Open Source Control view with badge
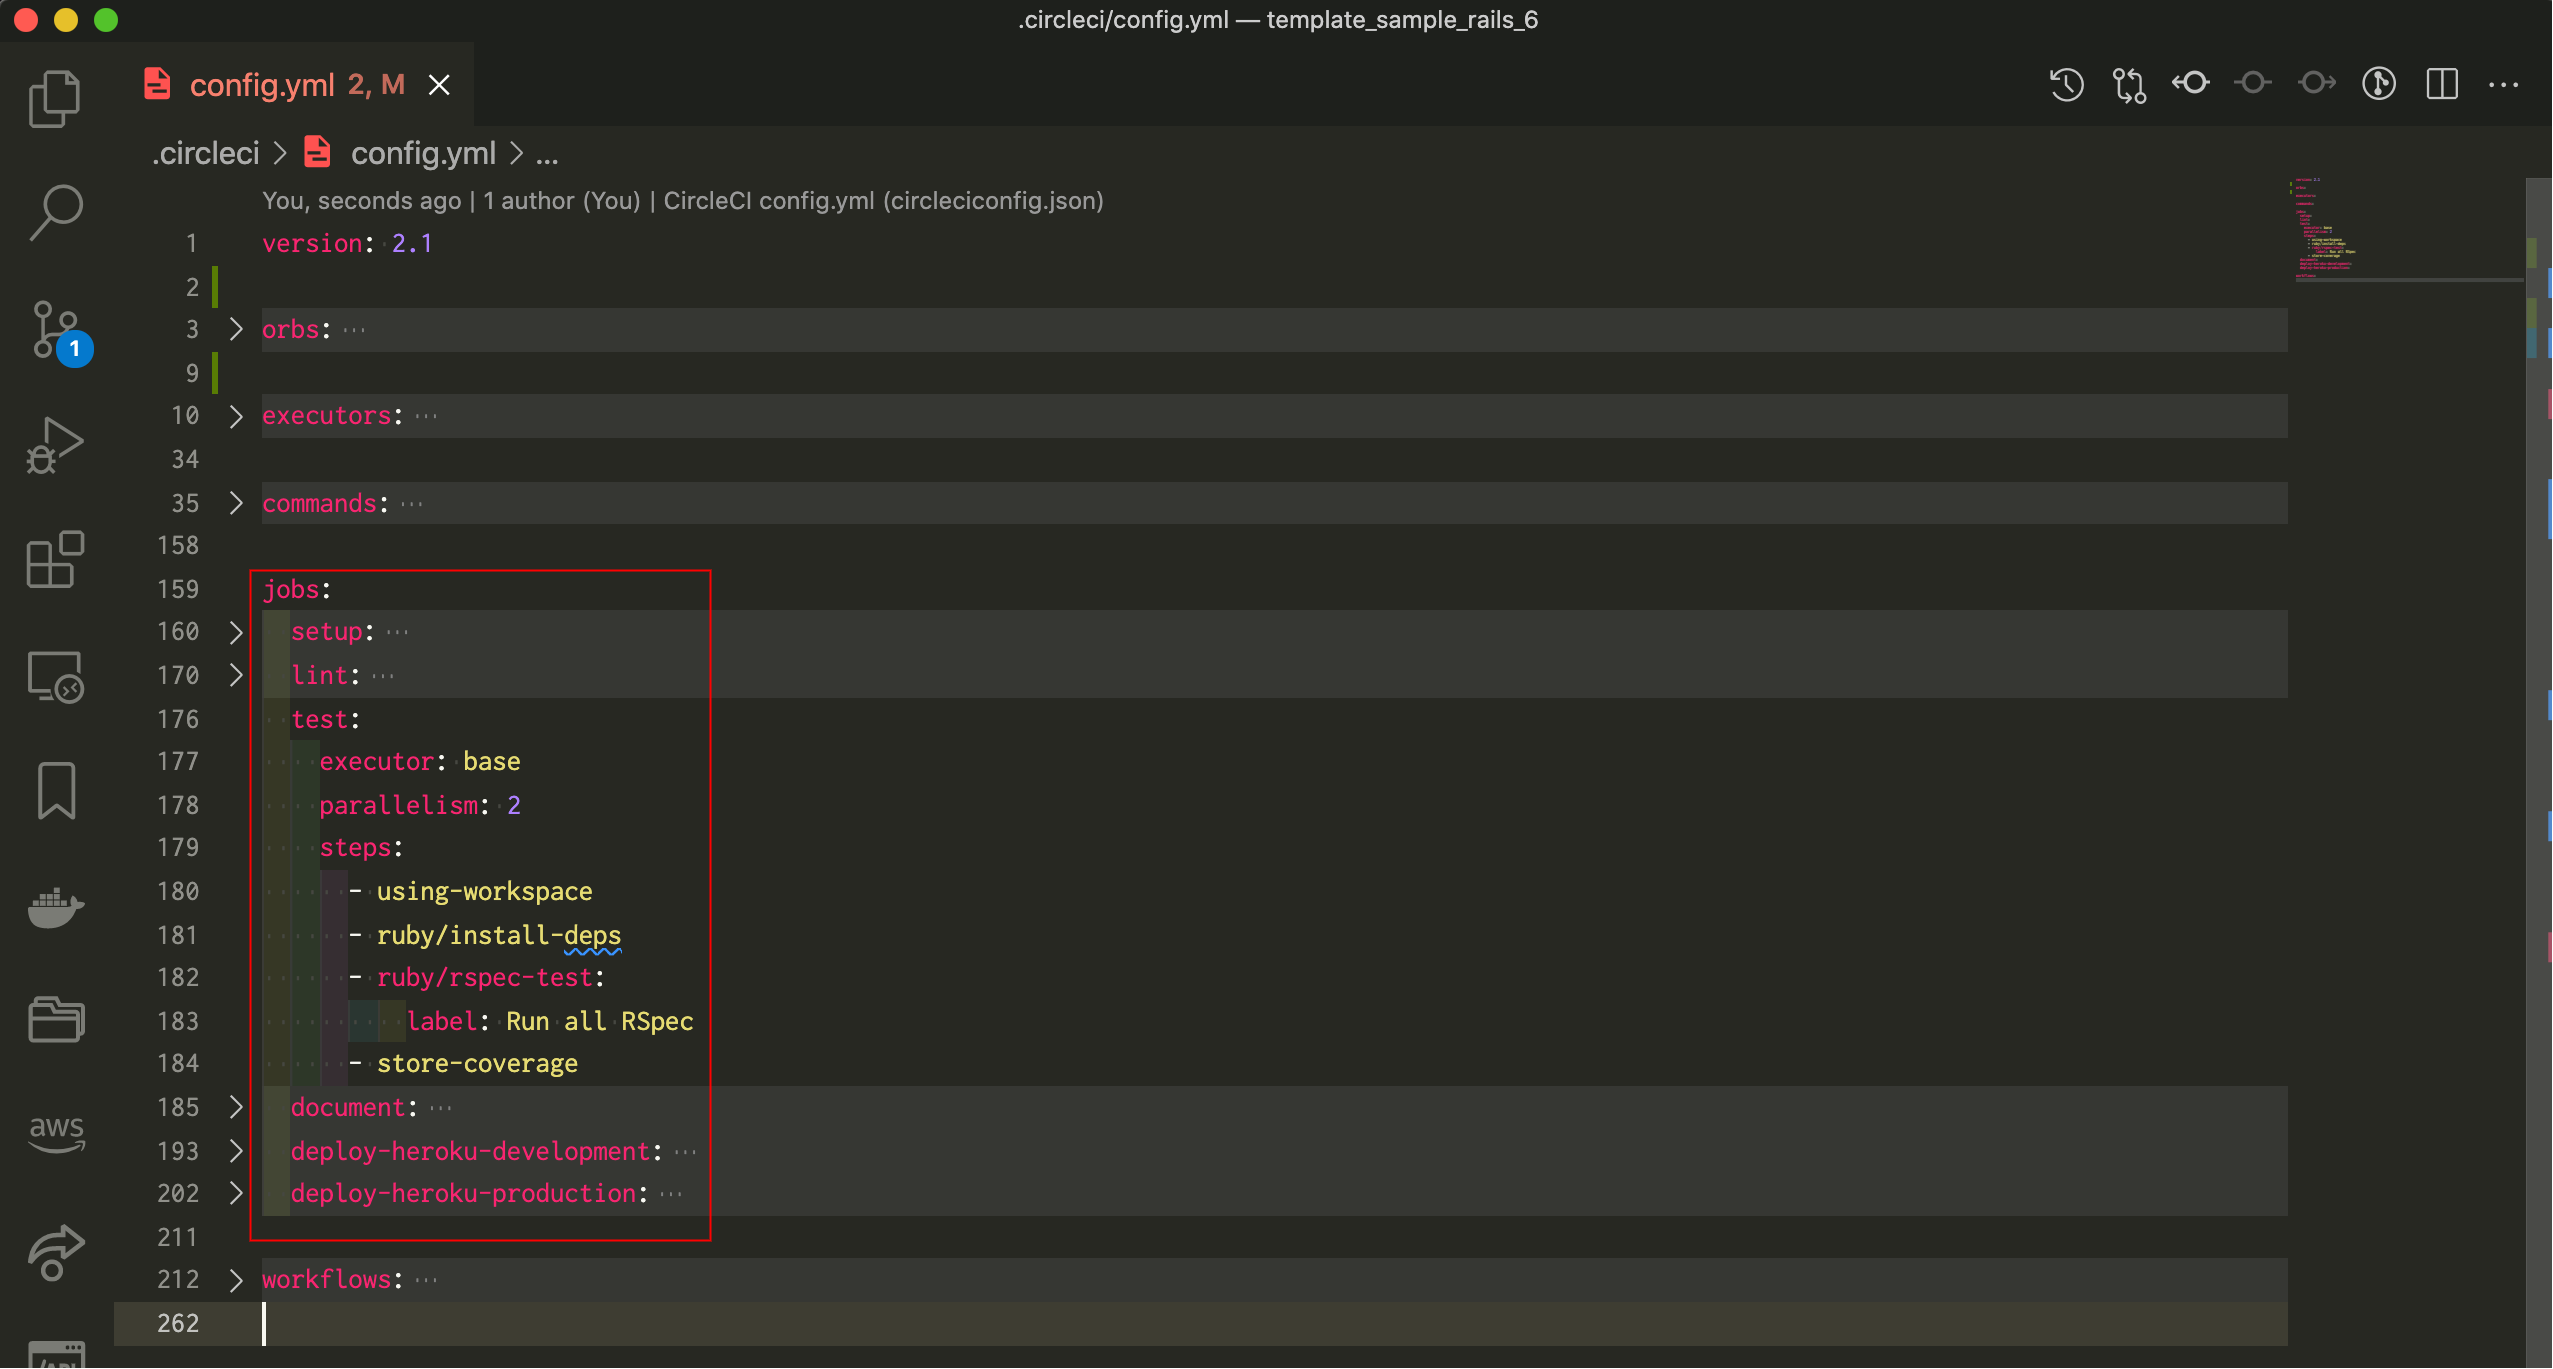The image size is (2553, 1369). coord(55,330)
